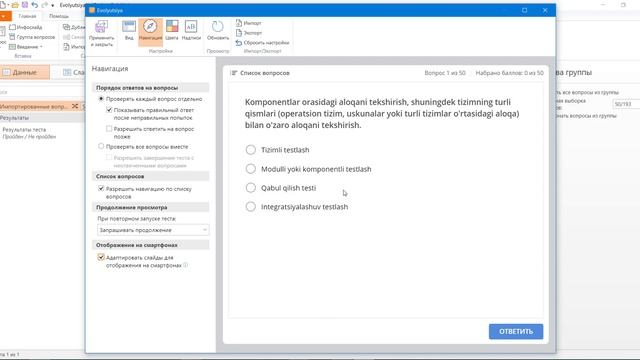Click the open folder icon in quick access toolbar
The height and width of the screenshot is (360, 640).
(x=15, y=5)
